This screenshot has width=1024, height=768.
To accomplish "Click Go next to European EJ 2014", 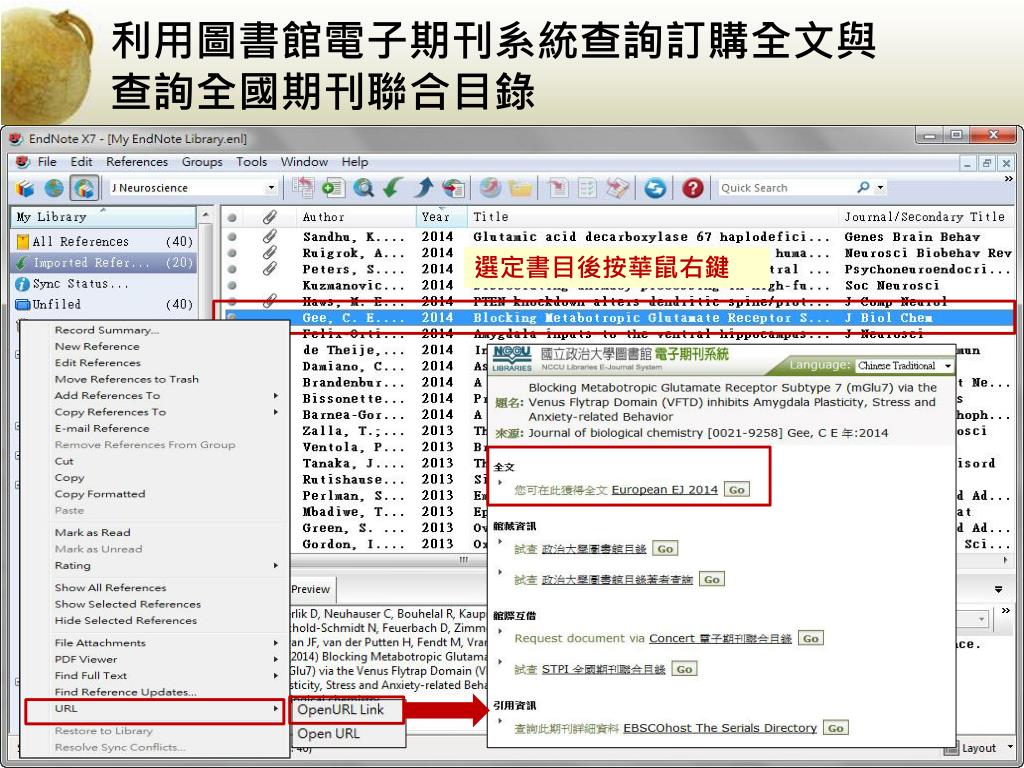I will pyautogui.click(x=737, y=490).
